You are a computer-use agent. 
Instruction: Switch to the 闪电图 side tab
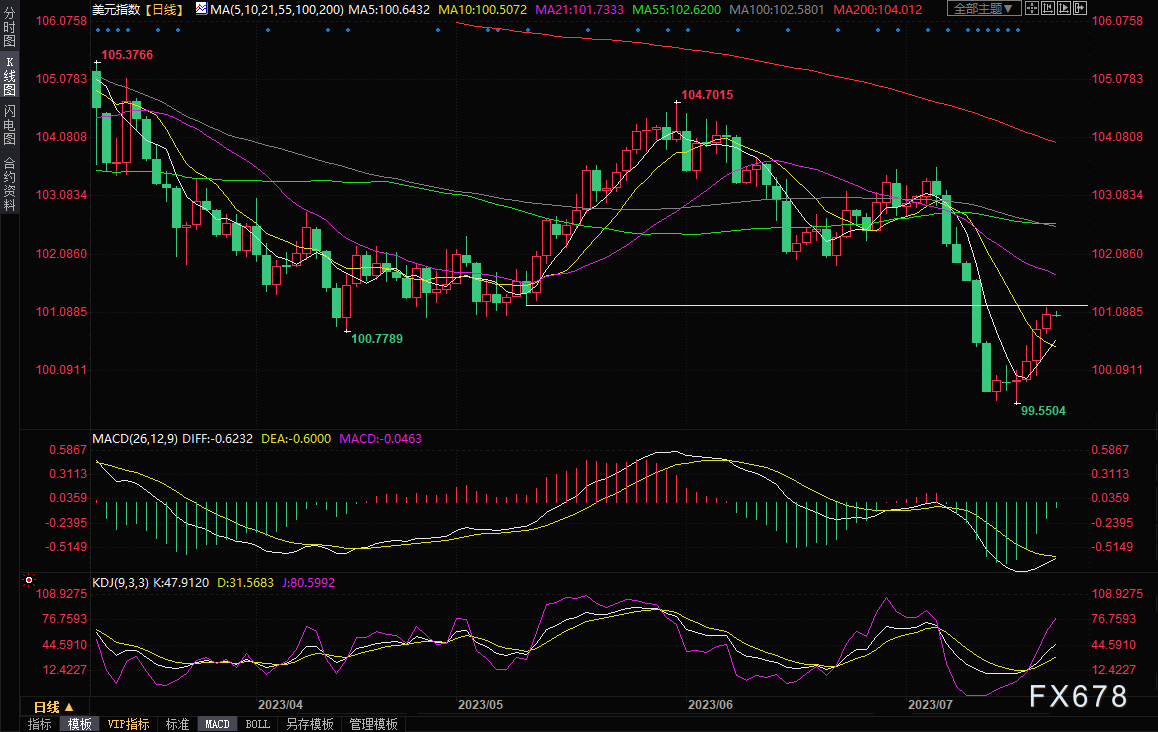tap(10, 124)
